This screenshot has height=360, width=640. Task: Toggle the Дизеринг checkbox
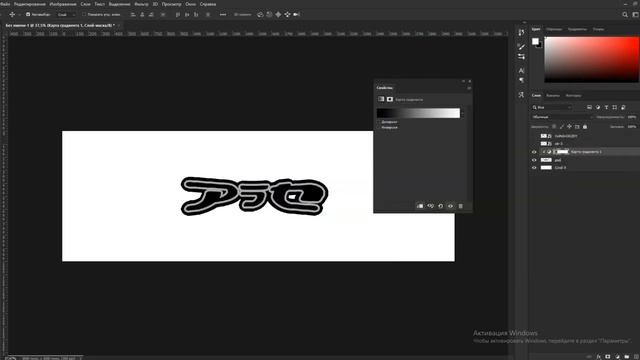(x=378, y=122)
